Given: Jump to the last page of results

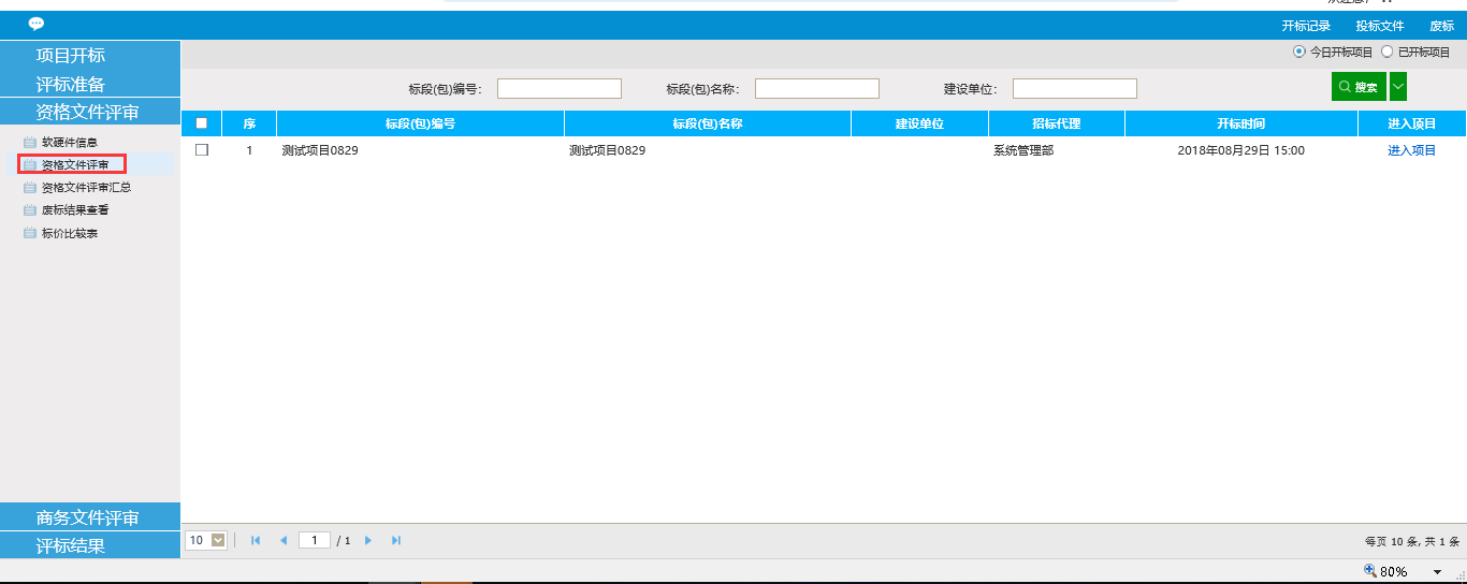Looking at the screenshot, I should pos(396,540).
